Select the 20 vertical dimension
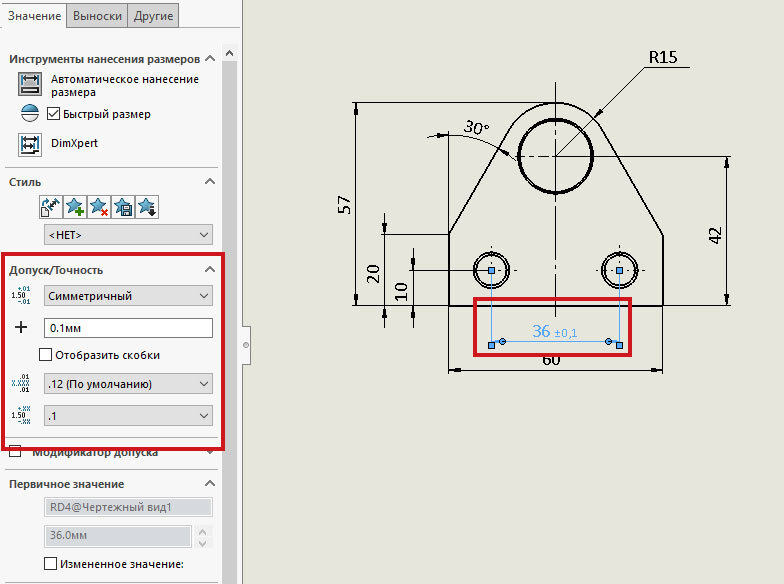The width and height of the screenshot is (784, 584). [x=373, y=274]
